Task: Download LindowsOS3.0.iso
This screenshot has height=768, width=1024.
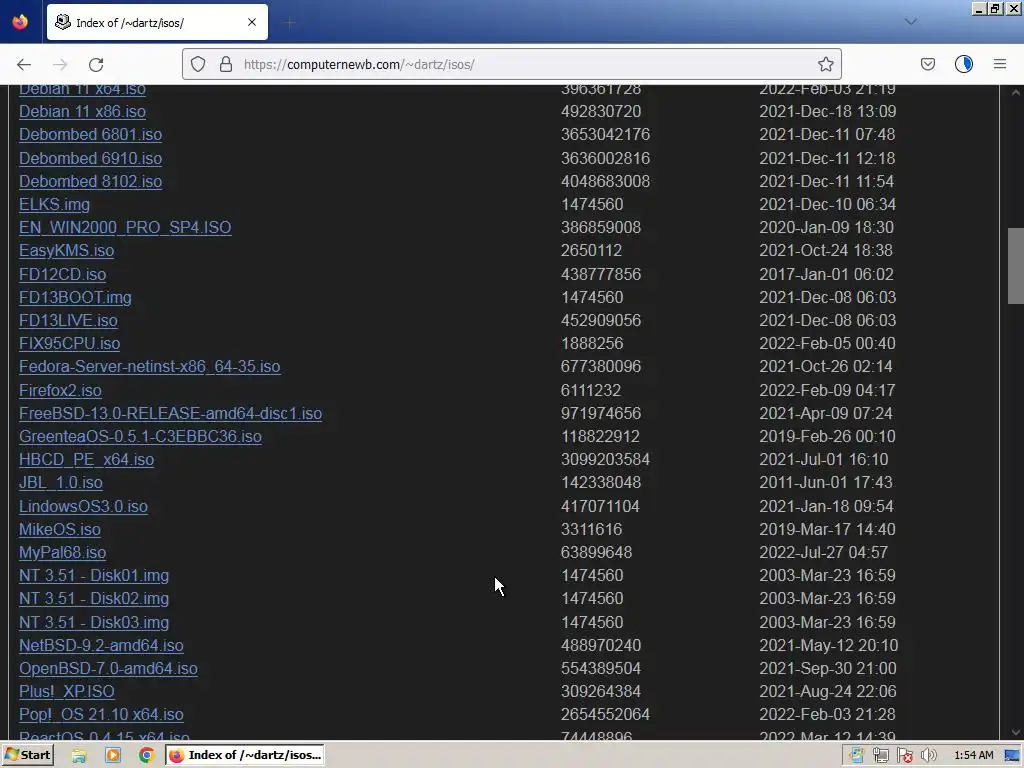Action: [83, 506]
